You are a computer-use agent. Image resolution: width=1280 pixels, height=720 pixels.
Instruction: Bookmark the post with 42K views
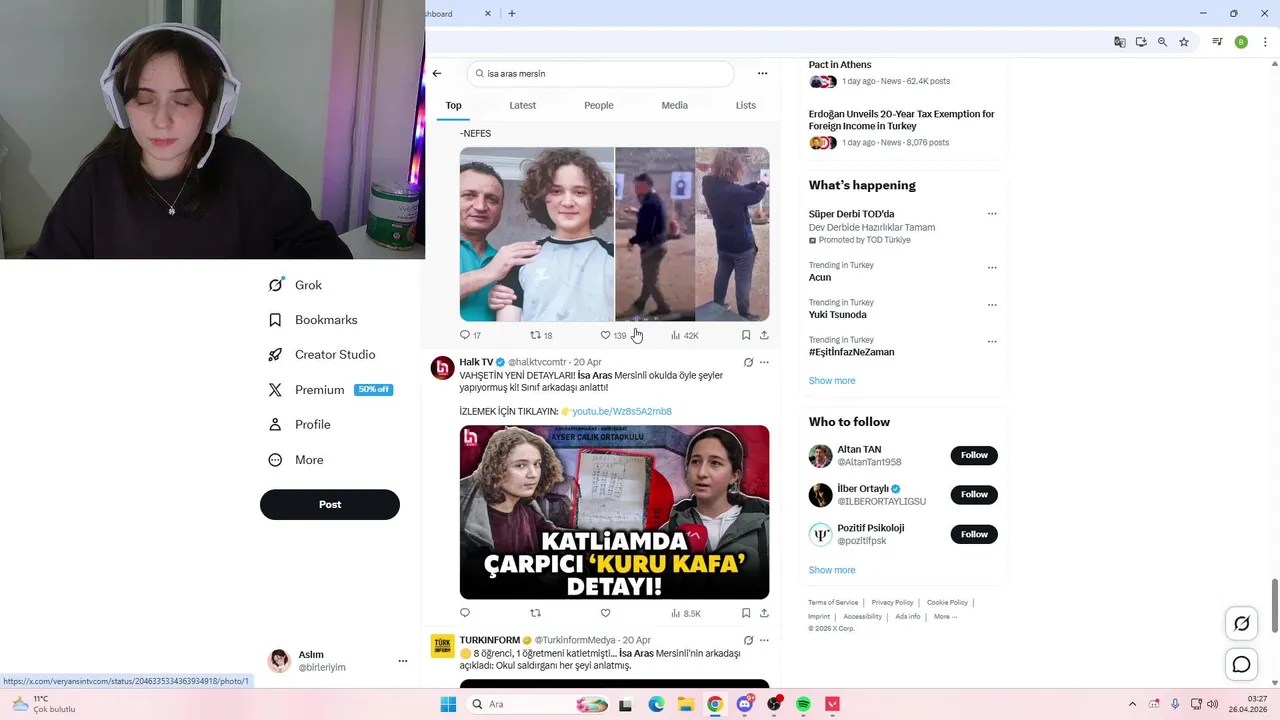(x=746, y=335)
